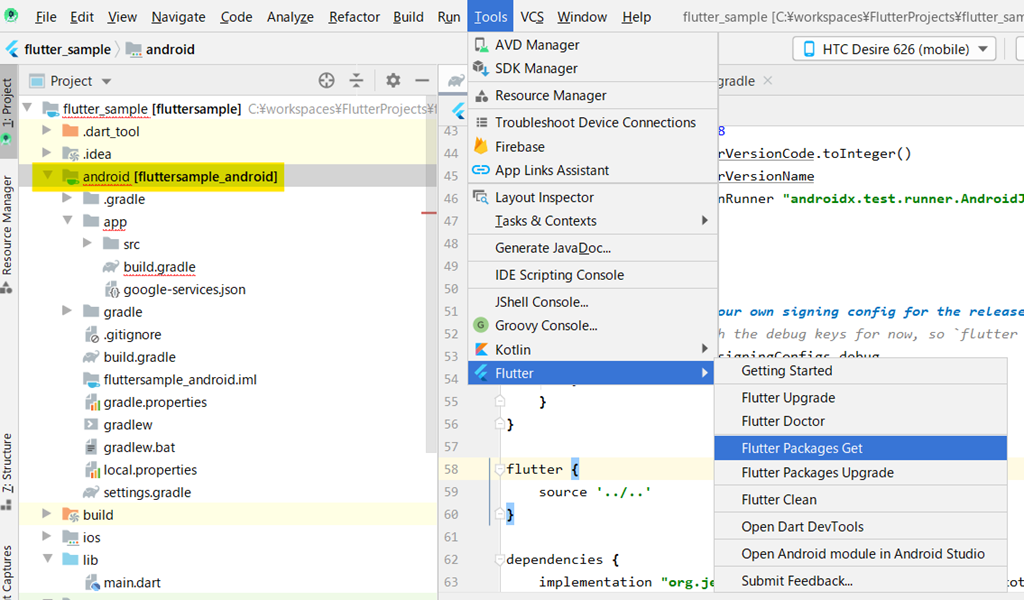Hide the Project panel with minus icon
This screenshot has height=600, width=1024.
point(422,81)
